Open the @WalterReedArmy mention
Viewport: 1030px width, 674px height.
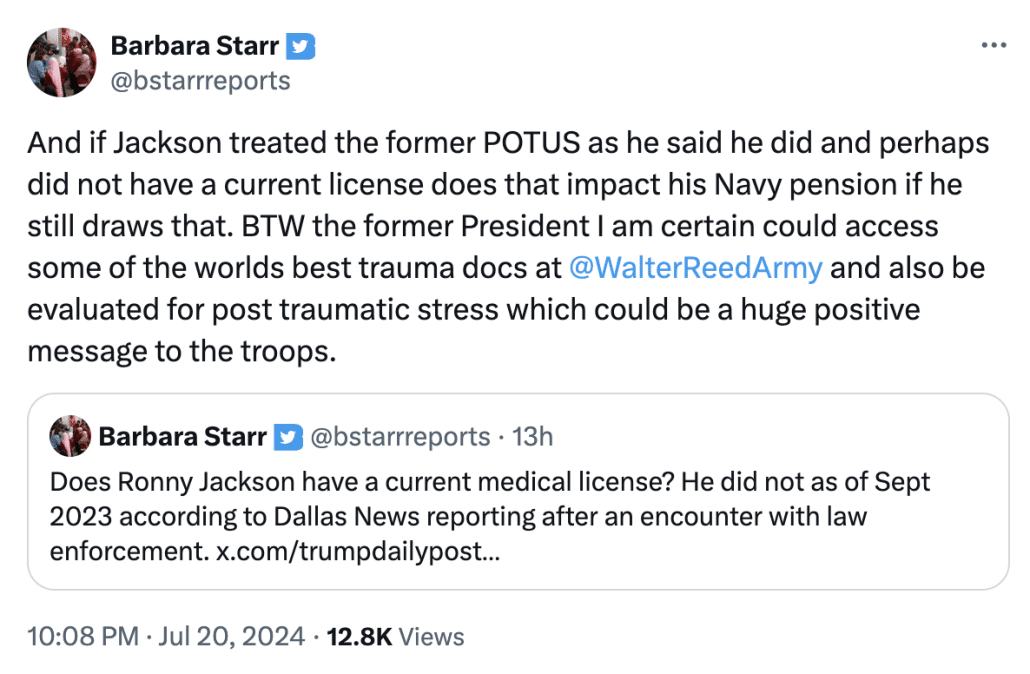695,268
